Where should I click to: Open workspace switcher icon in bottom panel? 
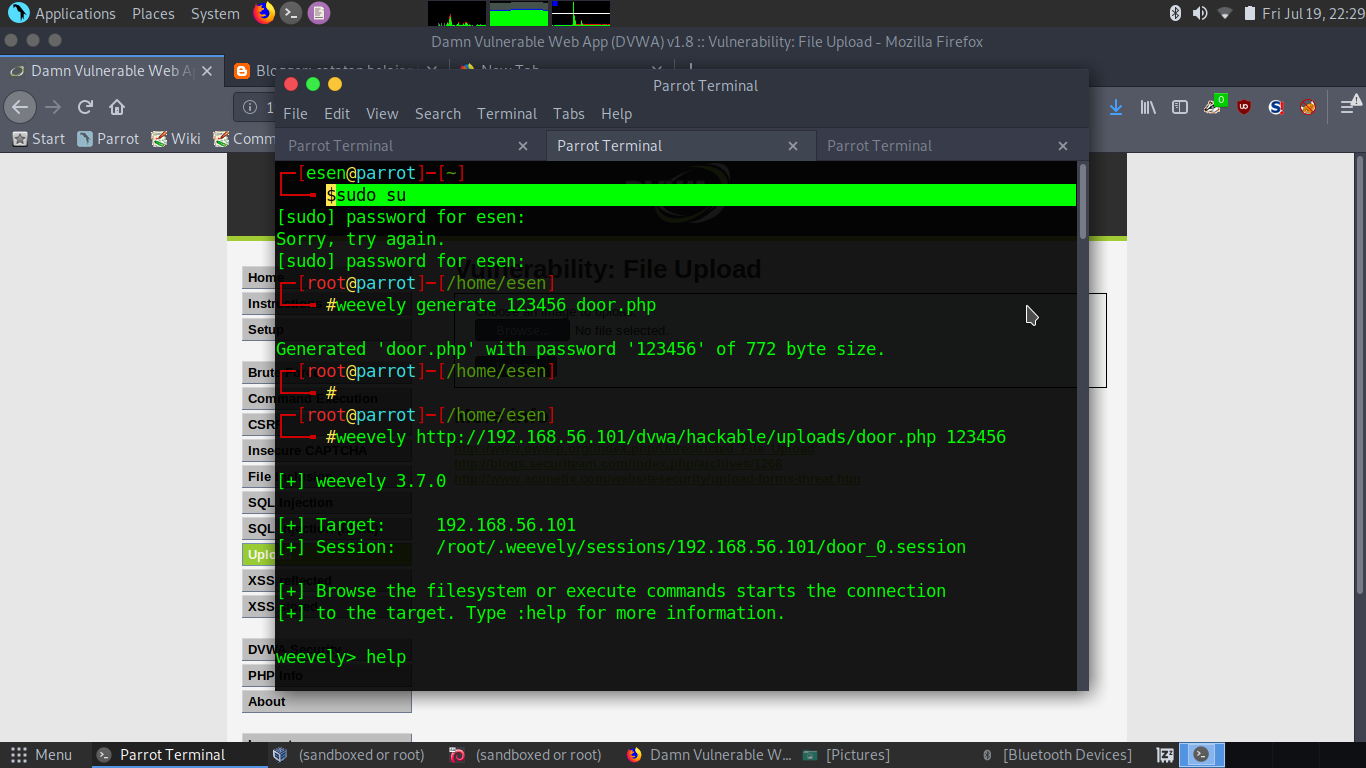point(1165,755)
